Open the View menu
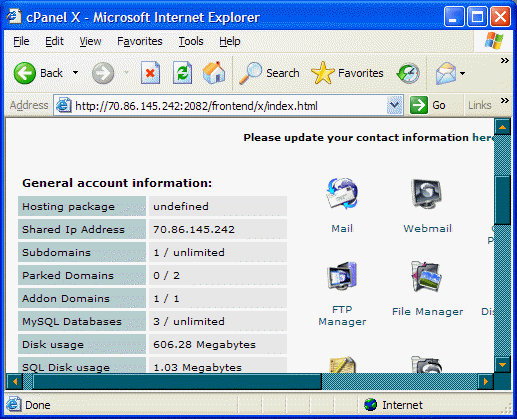This screenshot has height=419, width=517. point(90,41)
